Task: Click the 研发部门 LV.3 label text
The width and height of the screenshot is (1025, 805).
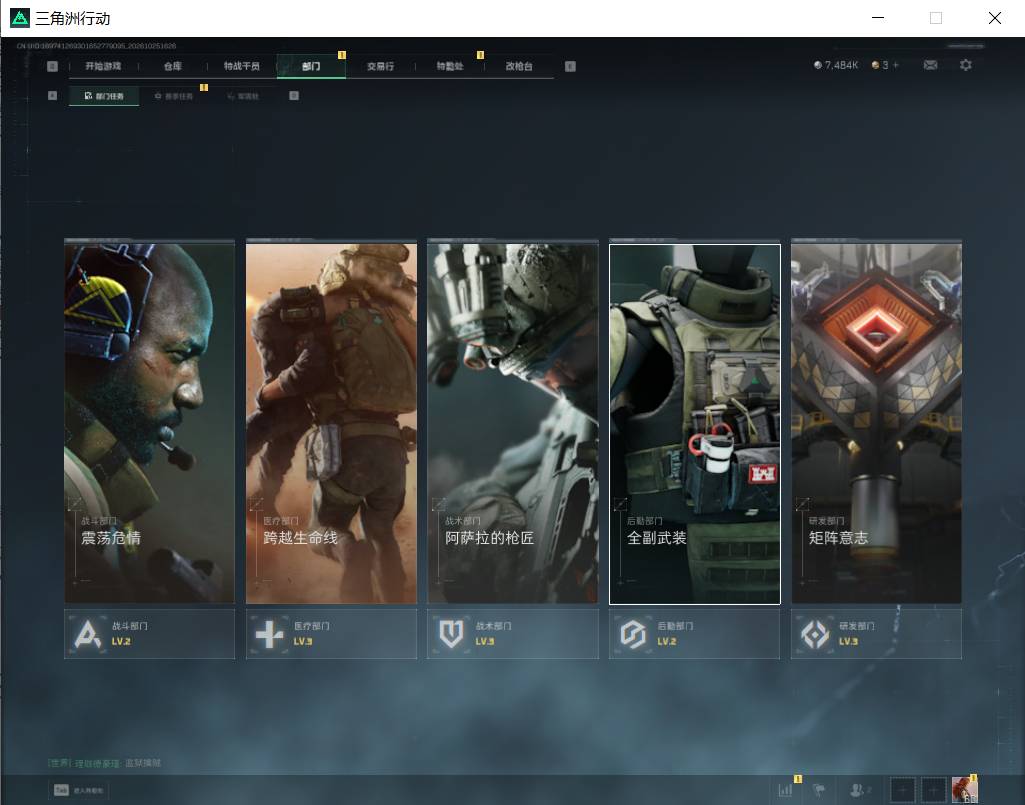Action: tap(857, 634)
